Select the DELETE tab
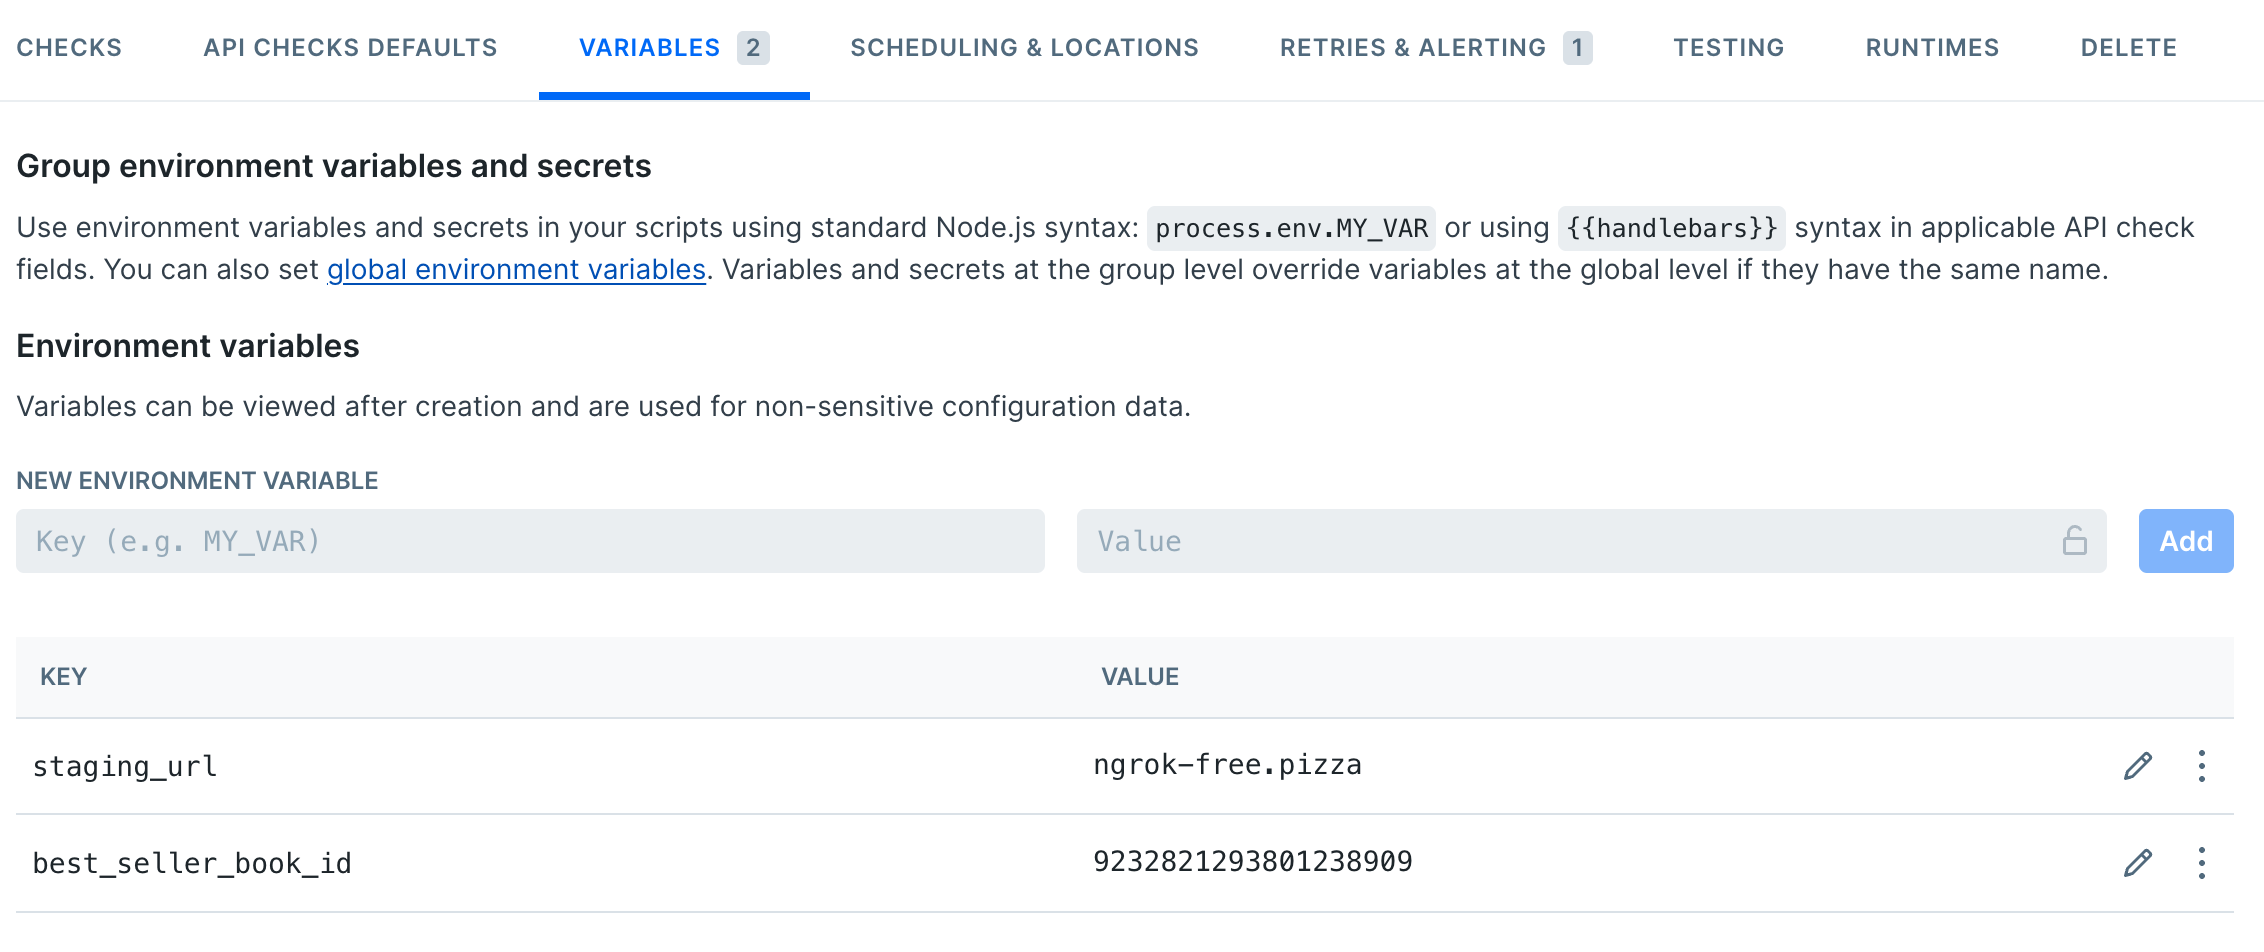Screen dimensions: 2264x952 pyautogui.click(x=2127, y=47)
